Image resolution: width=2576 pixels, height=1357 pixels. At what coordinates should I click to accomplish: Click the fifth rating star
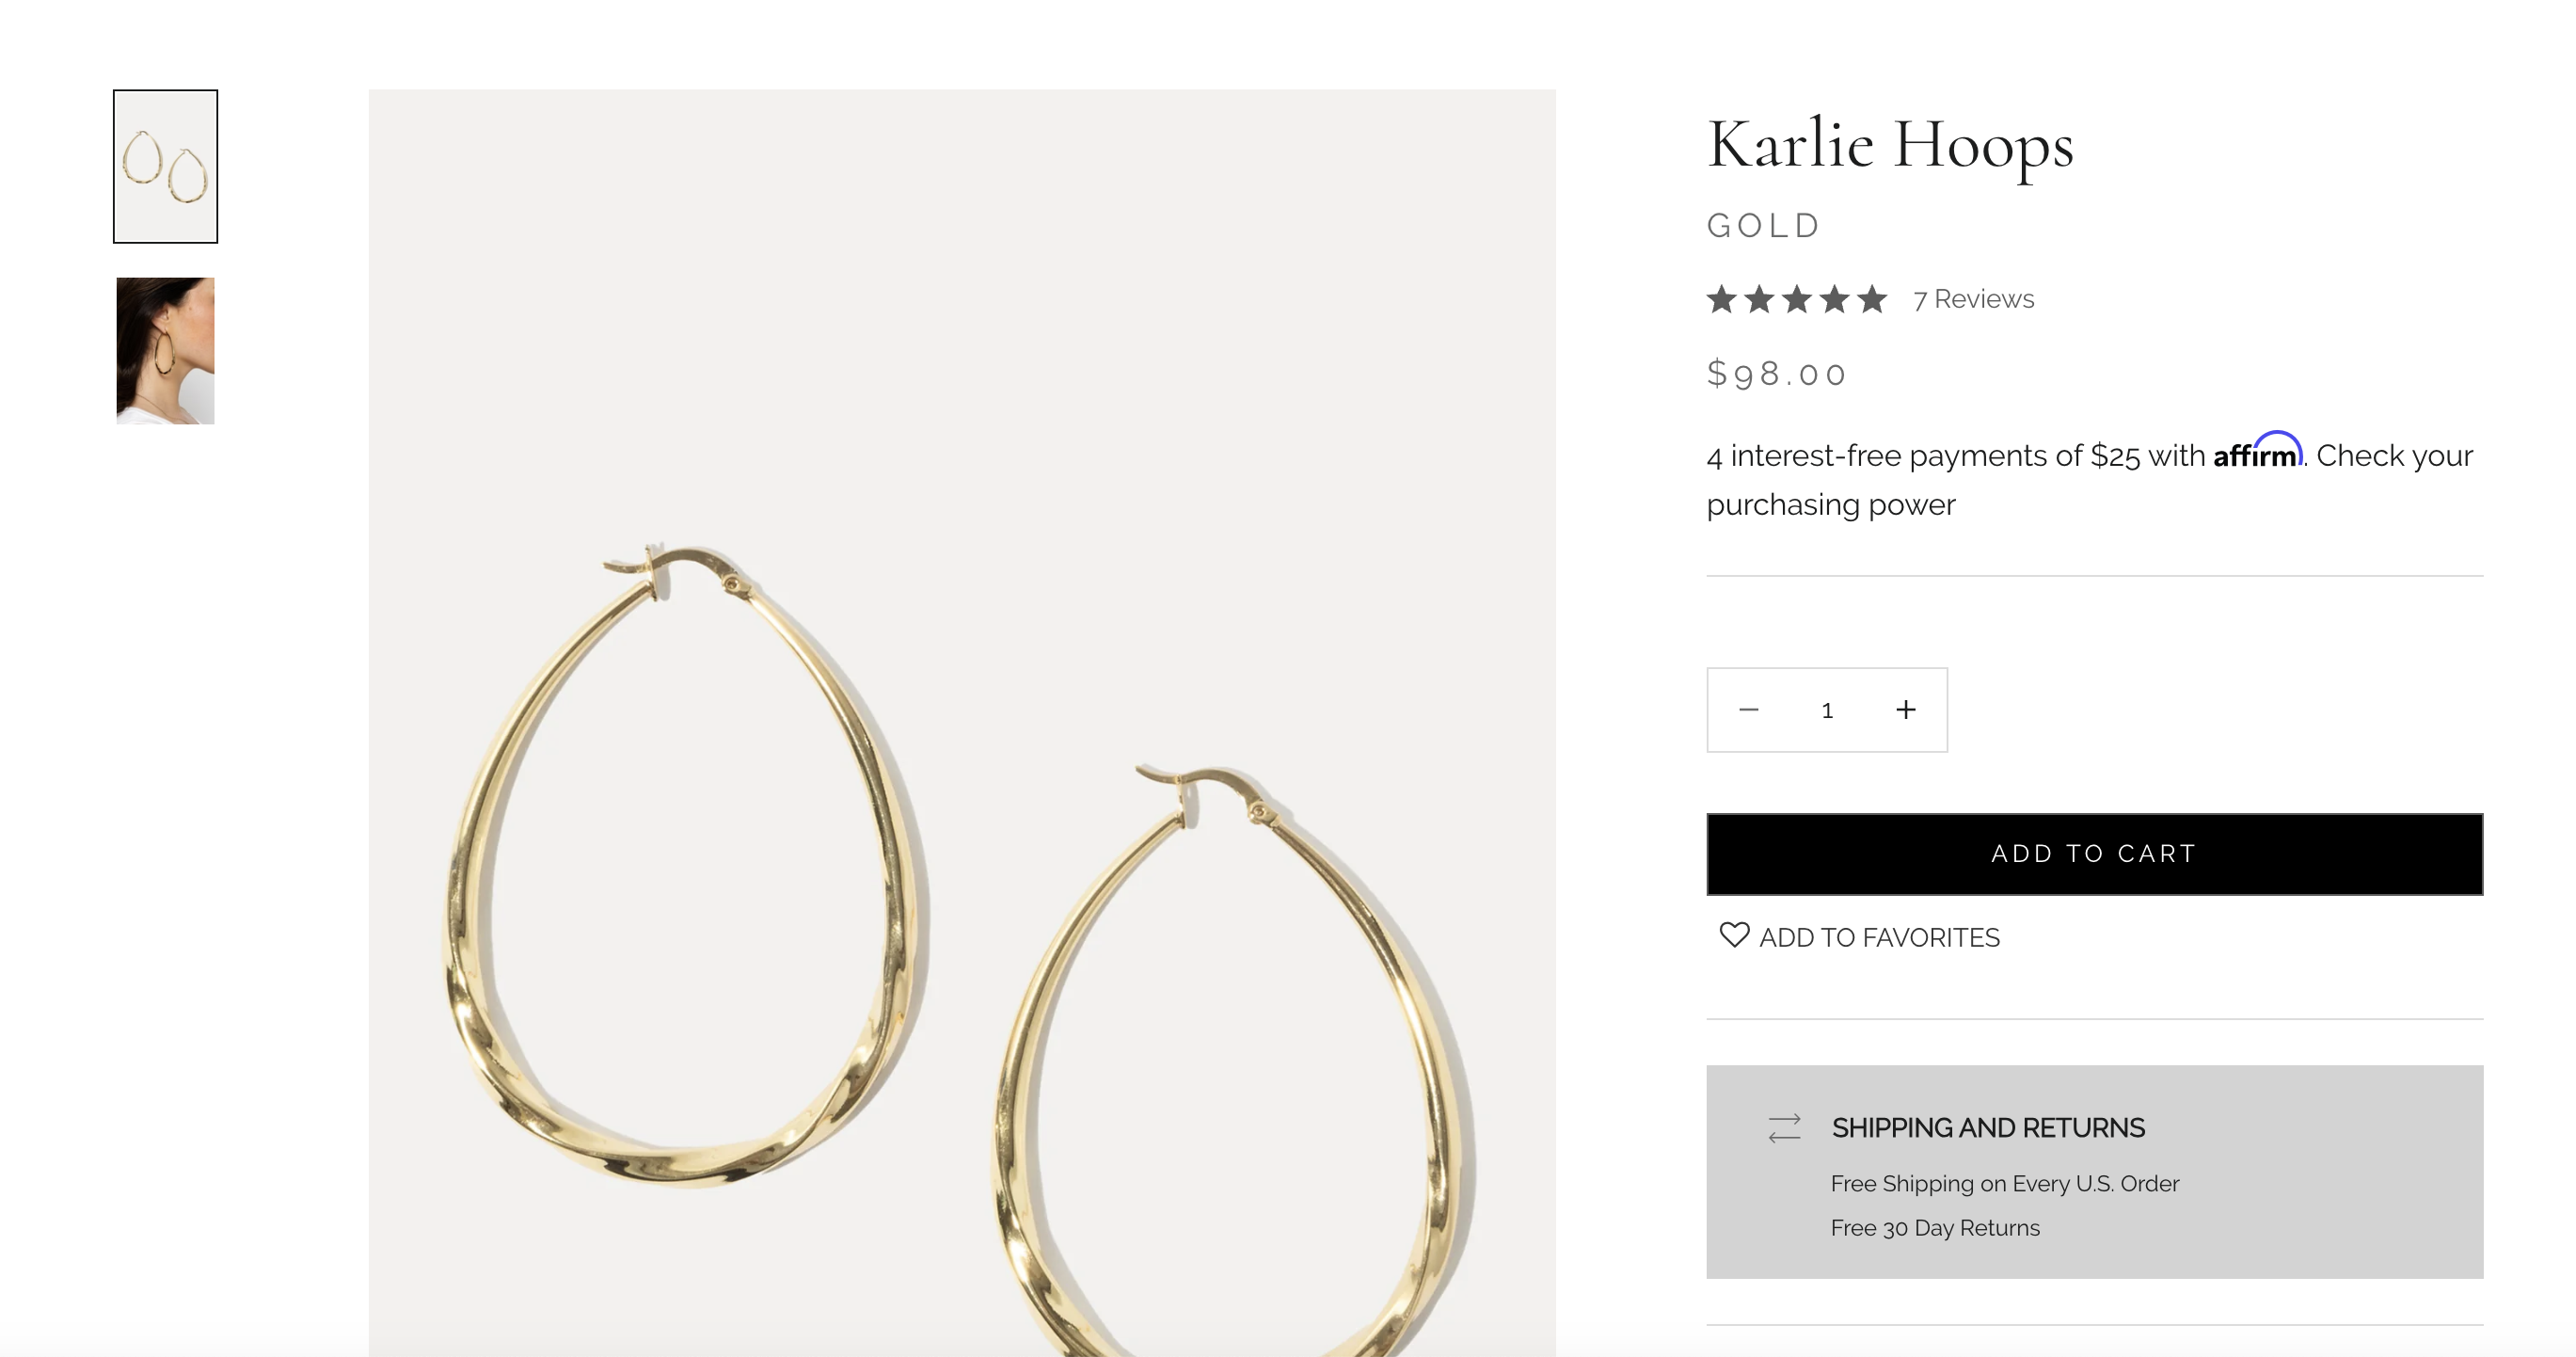click(1872, 299)
